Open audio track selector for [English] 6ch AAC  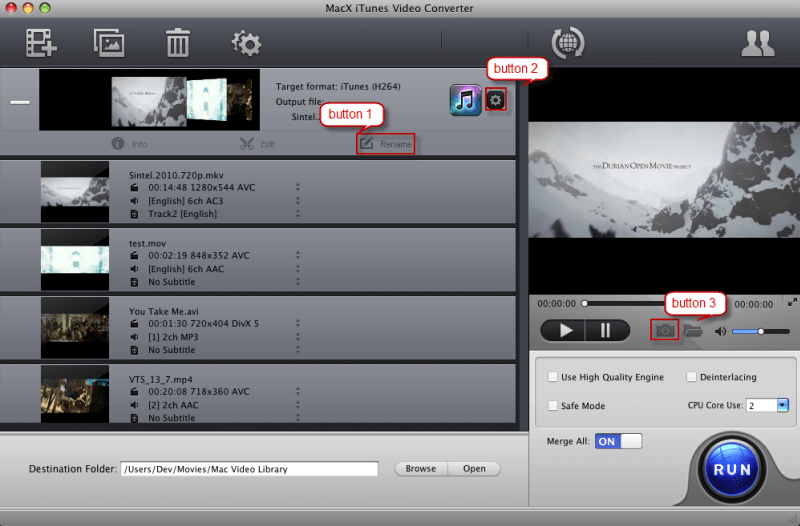(x=297, y=268)
